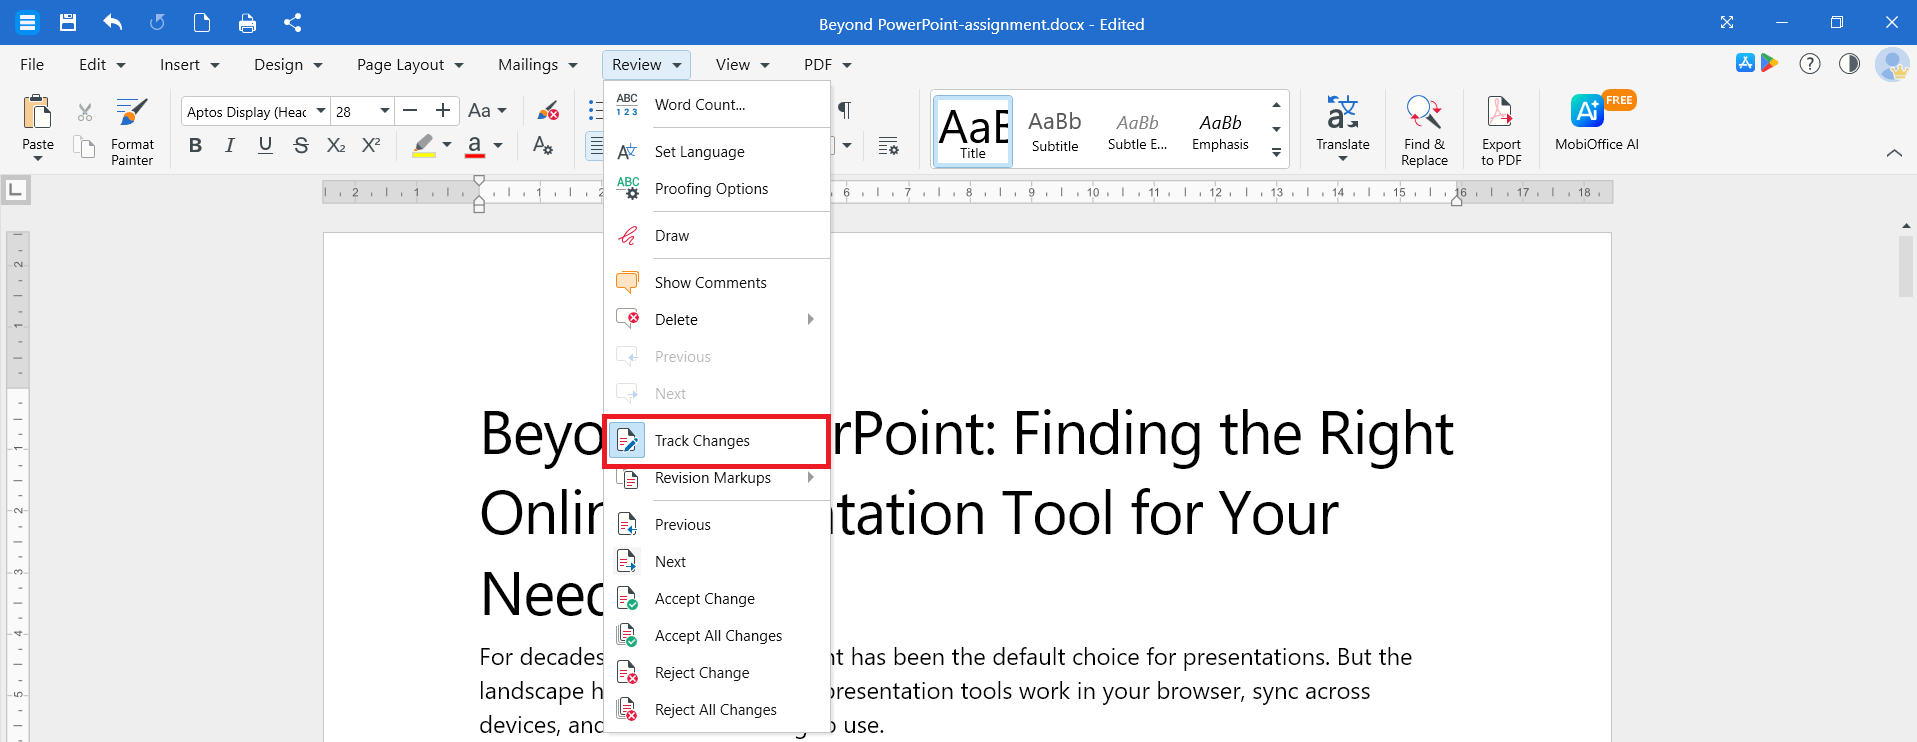This screenshot has width=1917, height=742.
Task: Open the hamburger menu icon
Action: [x=27, y=23]
